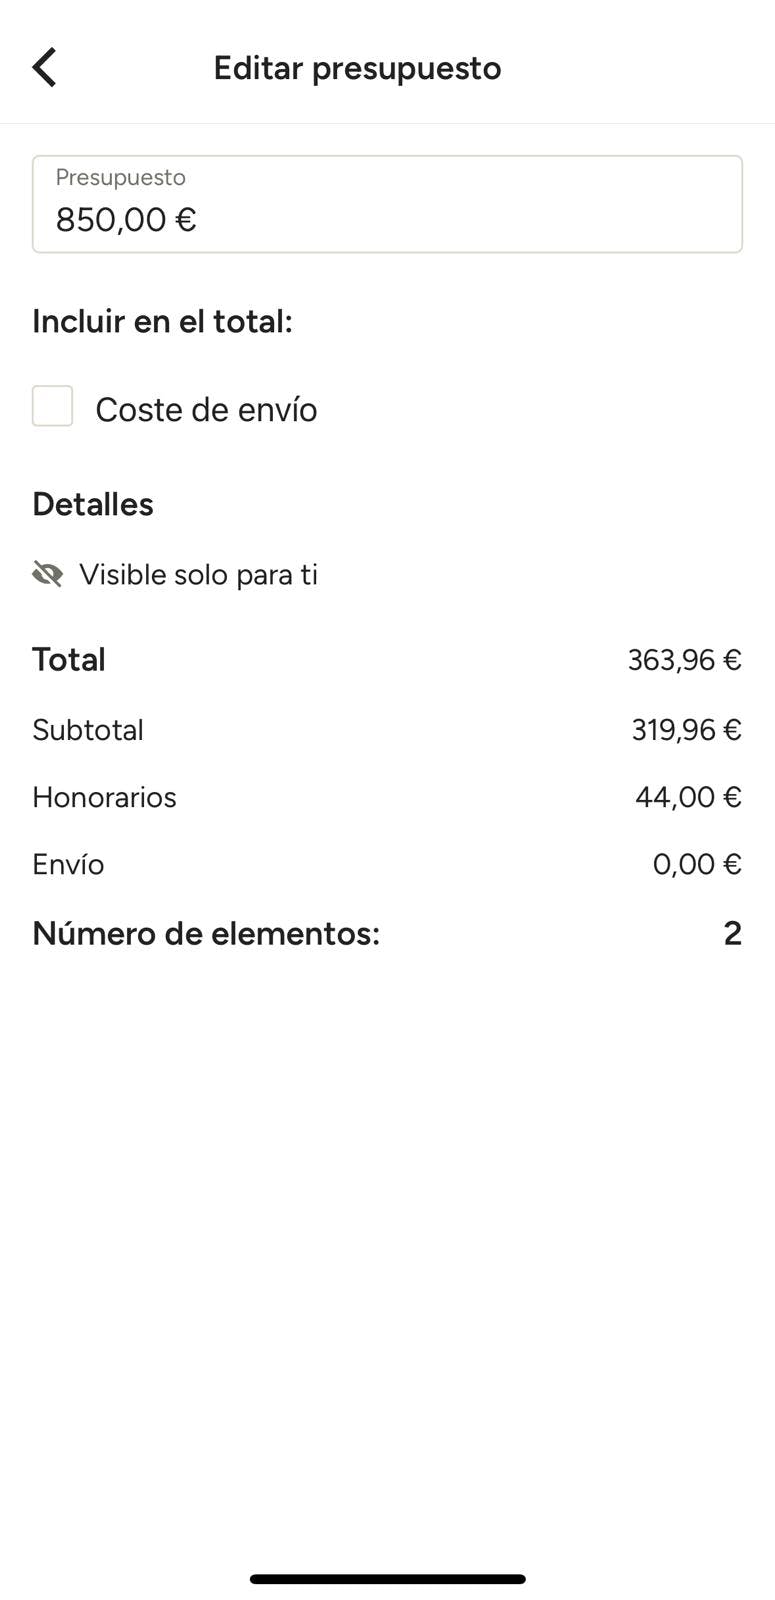The image size is (775, 1600).
Task: Toggle the Coste de envío checkbox
Action: coord(52,407)
